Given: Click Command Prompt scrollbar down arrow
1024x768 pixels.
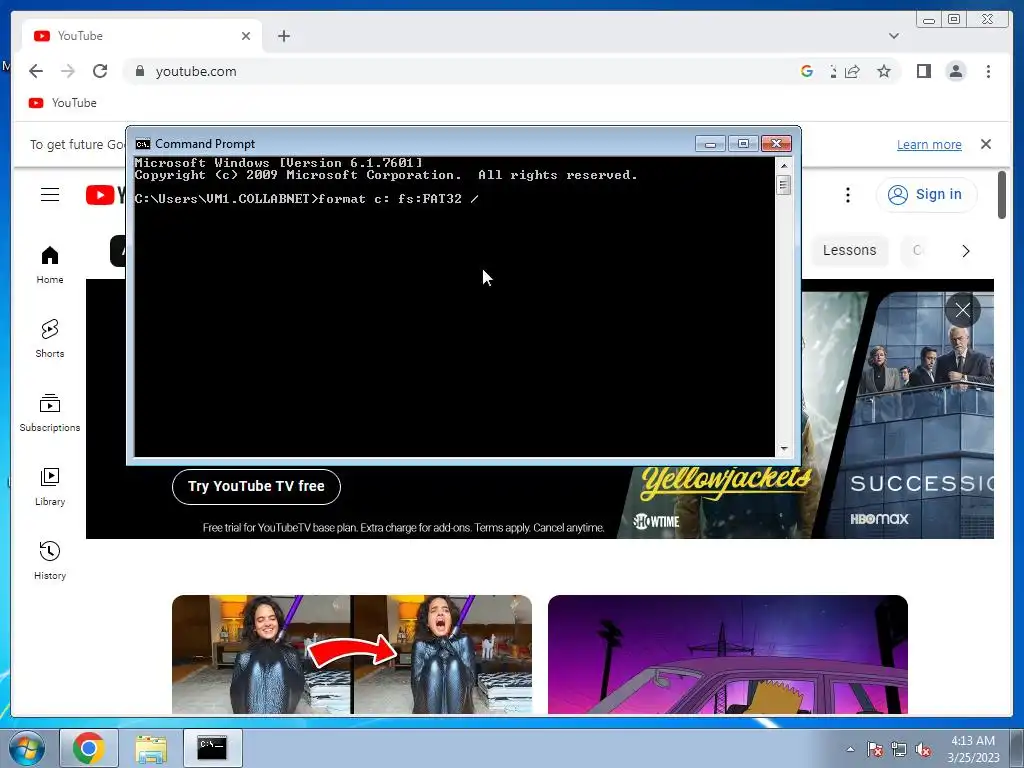Looking at the screenshot, I should click(784, 449).
